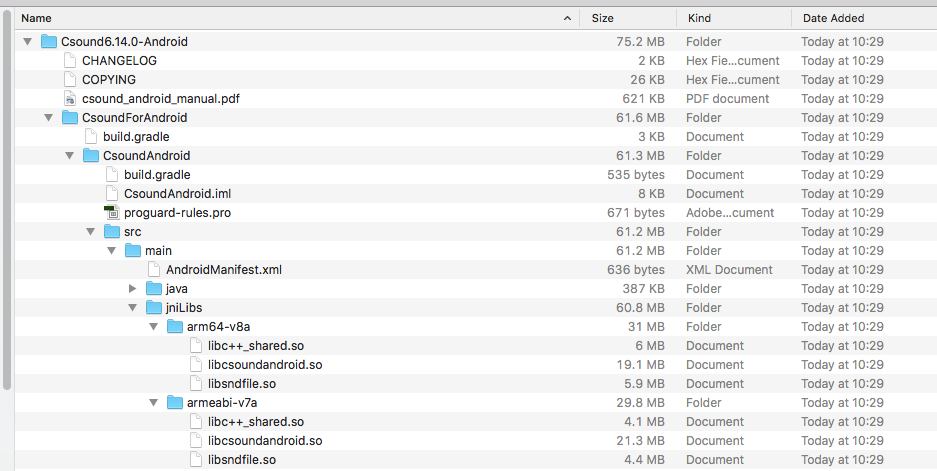Click the 387 KB size value
937x471 pixels.
tap(643, 289)
